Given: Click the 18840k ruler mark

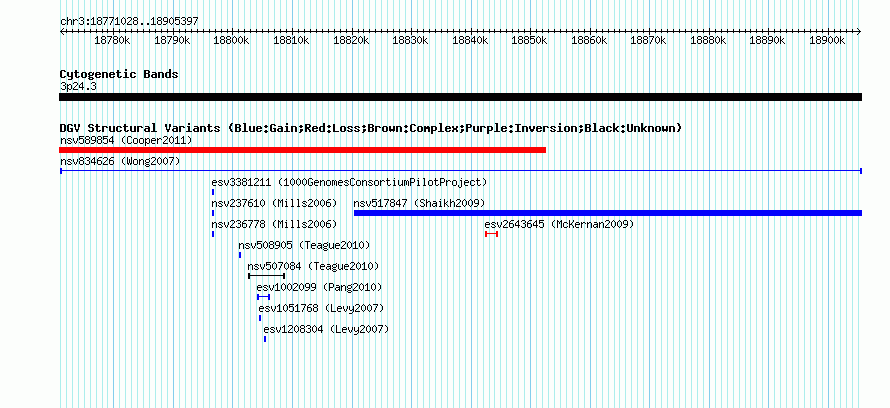Looking at the screenshot, I should [469, 41].
